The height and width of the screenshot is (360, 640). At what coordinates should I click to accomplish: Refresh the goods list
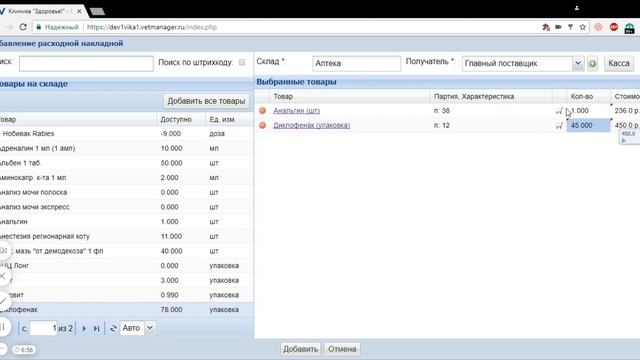pos(113,328)
